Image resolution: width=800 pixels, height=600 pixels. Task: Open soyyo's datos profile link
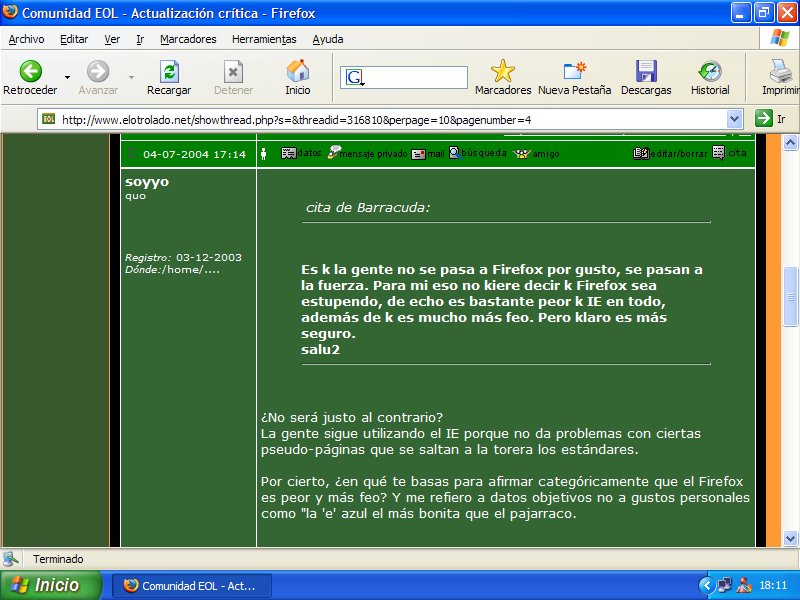[x=301, y=153]
